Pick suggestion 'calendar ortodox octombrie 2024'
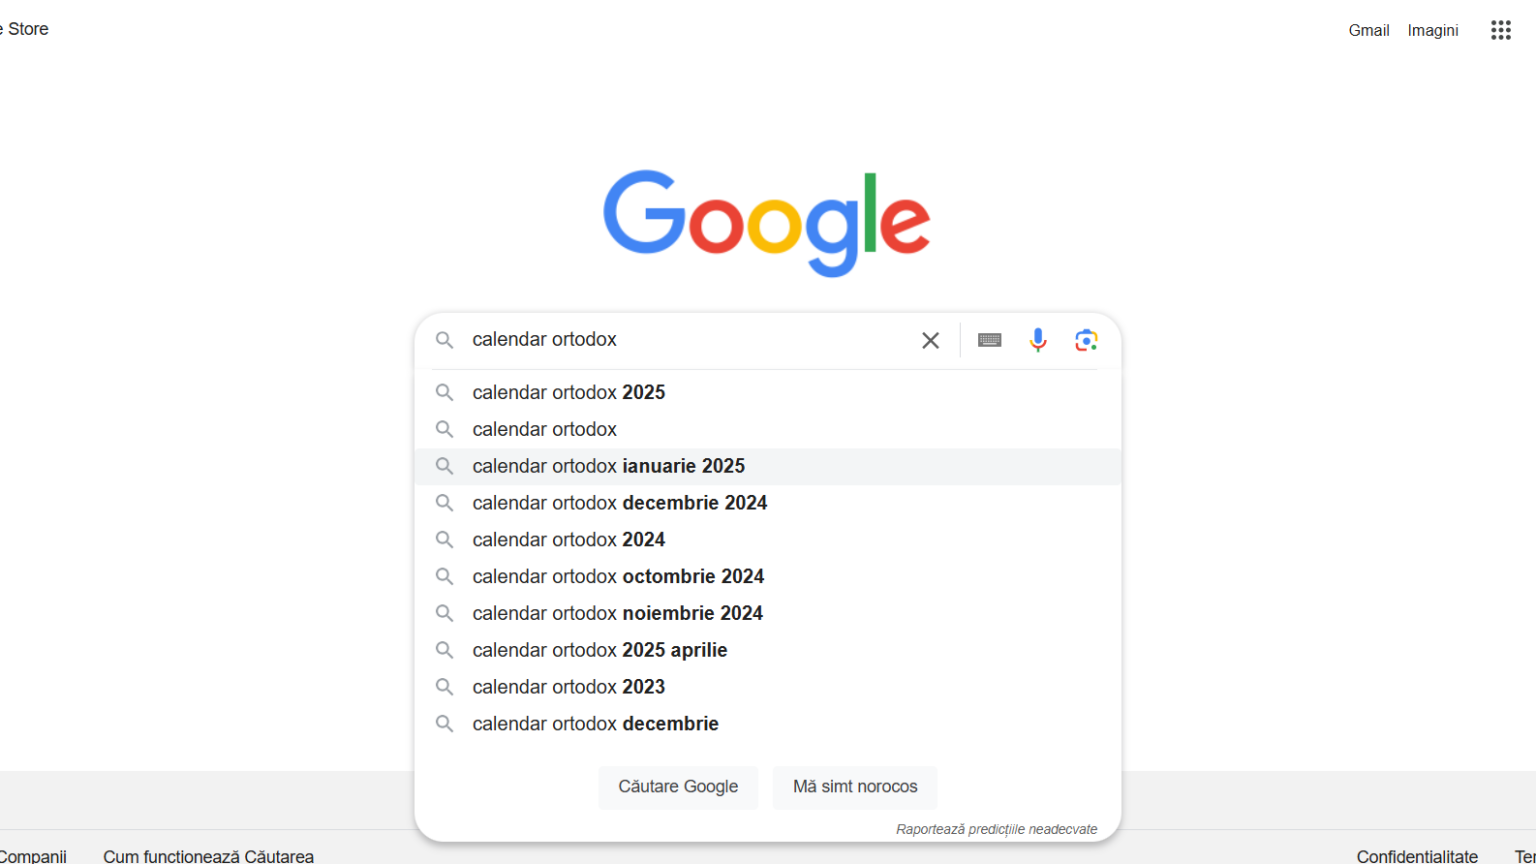The image size is (1536, 864). point(768,577)
